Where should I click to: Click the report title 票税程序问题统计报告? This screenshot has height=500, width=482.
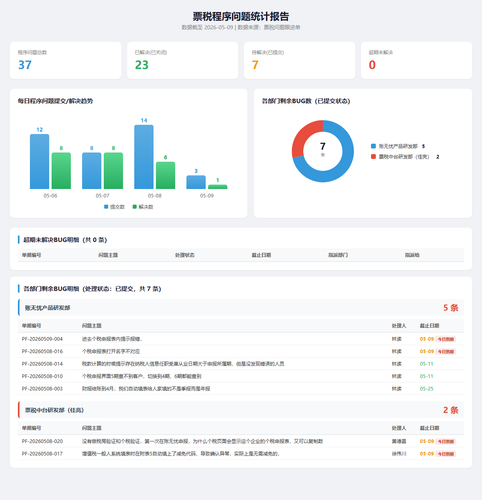(241, 16)
